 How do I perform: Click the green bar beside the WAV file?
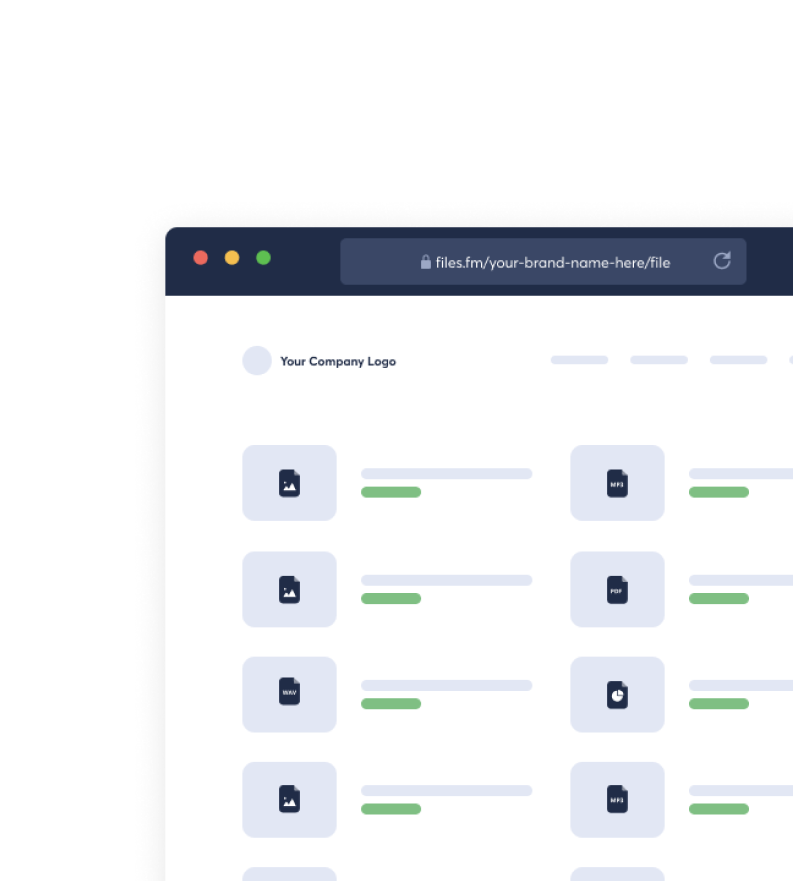(x=391, y=704)
